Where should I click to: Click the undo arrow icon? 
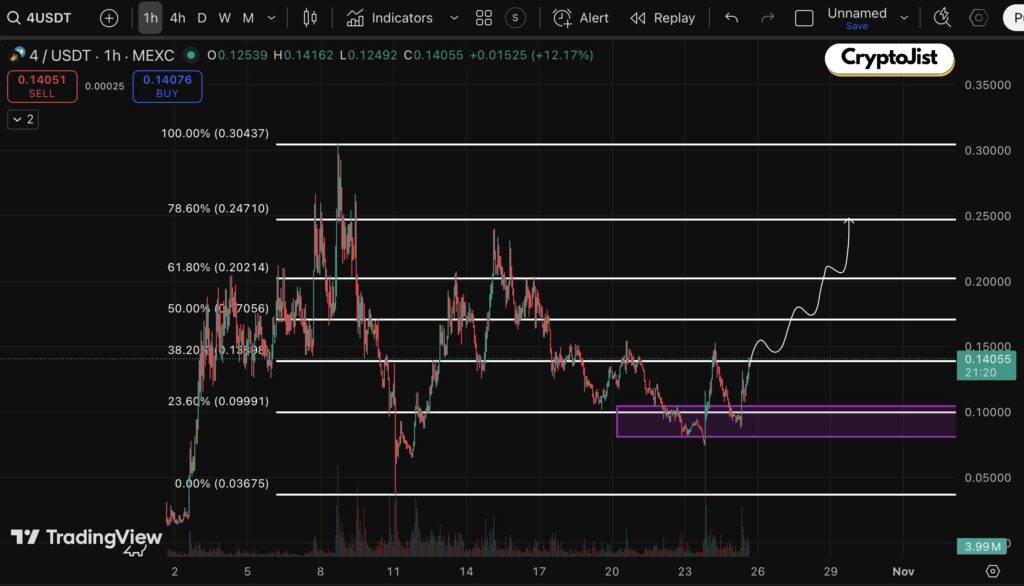pyautogui.click(x=732, y=18)
